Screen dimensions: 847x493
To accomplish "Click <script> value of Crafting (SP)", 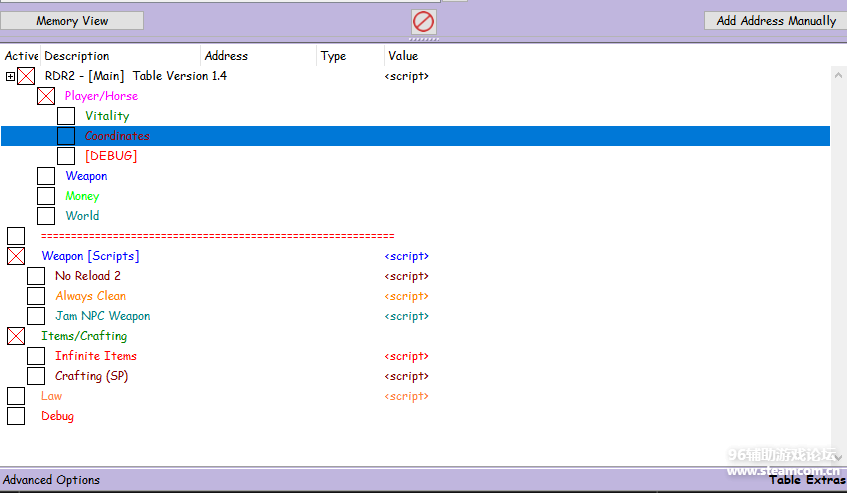I will click(x=407, y=376).
